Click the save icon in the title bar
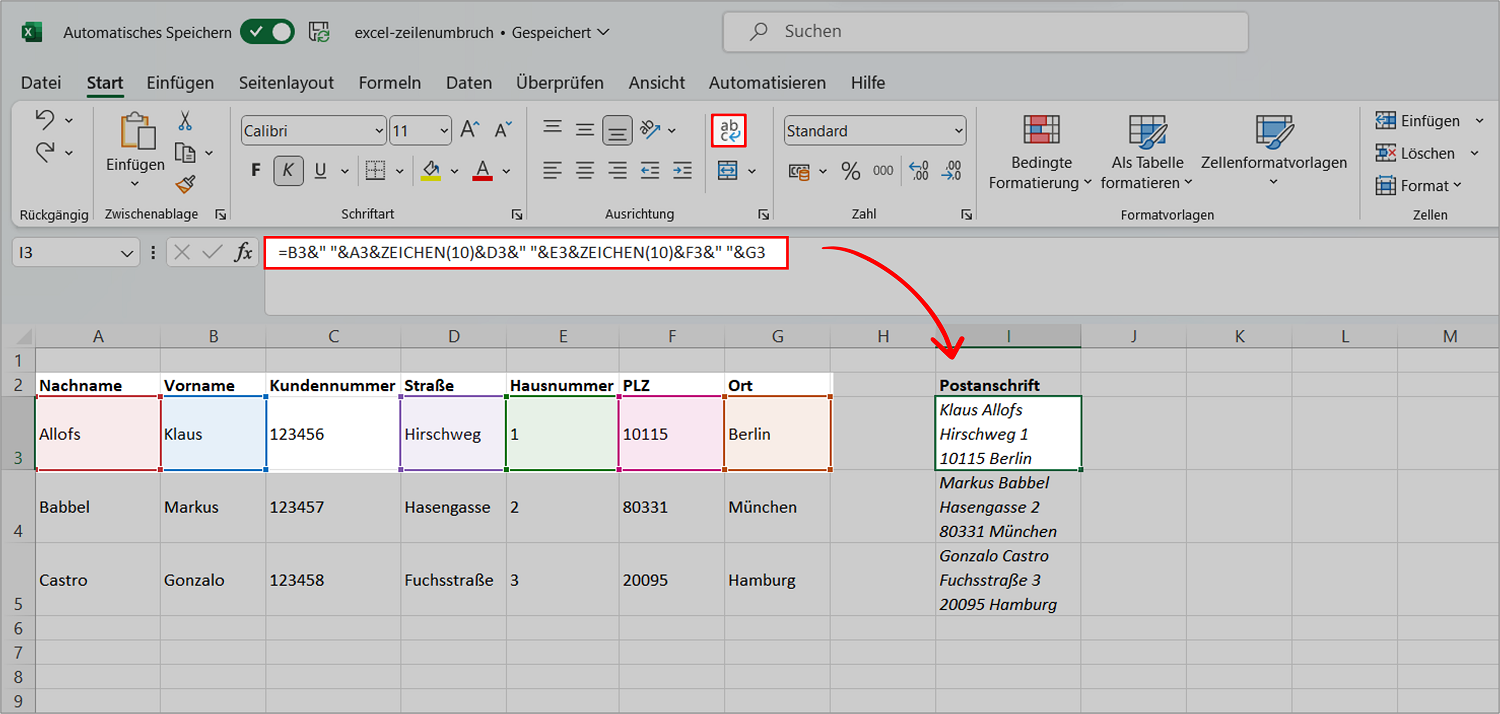The width and height of the screenshot is (1500, 714). [x=319, y=31]
